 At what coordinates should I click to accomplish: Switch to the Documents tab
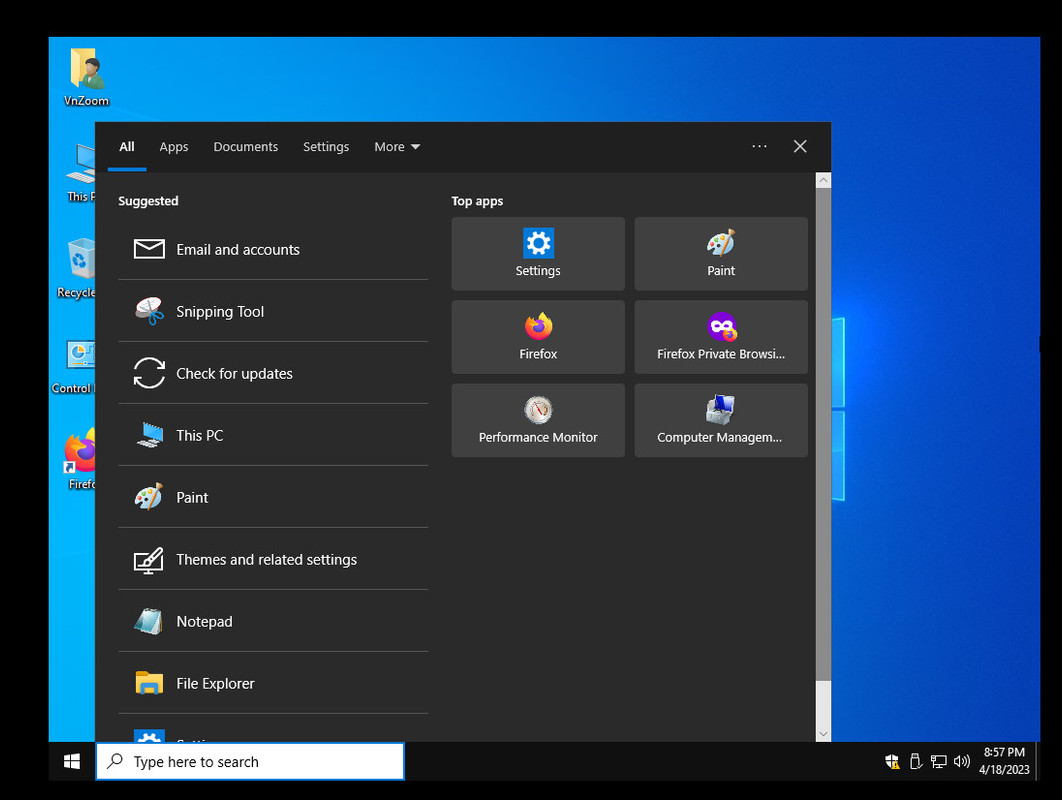coord(245,146)
